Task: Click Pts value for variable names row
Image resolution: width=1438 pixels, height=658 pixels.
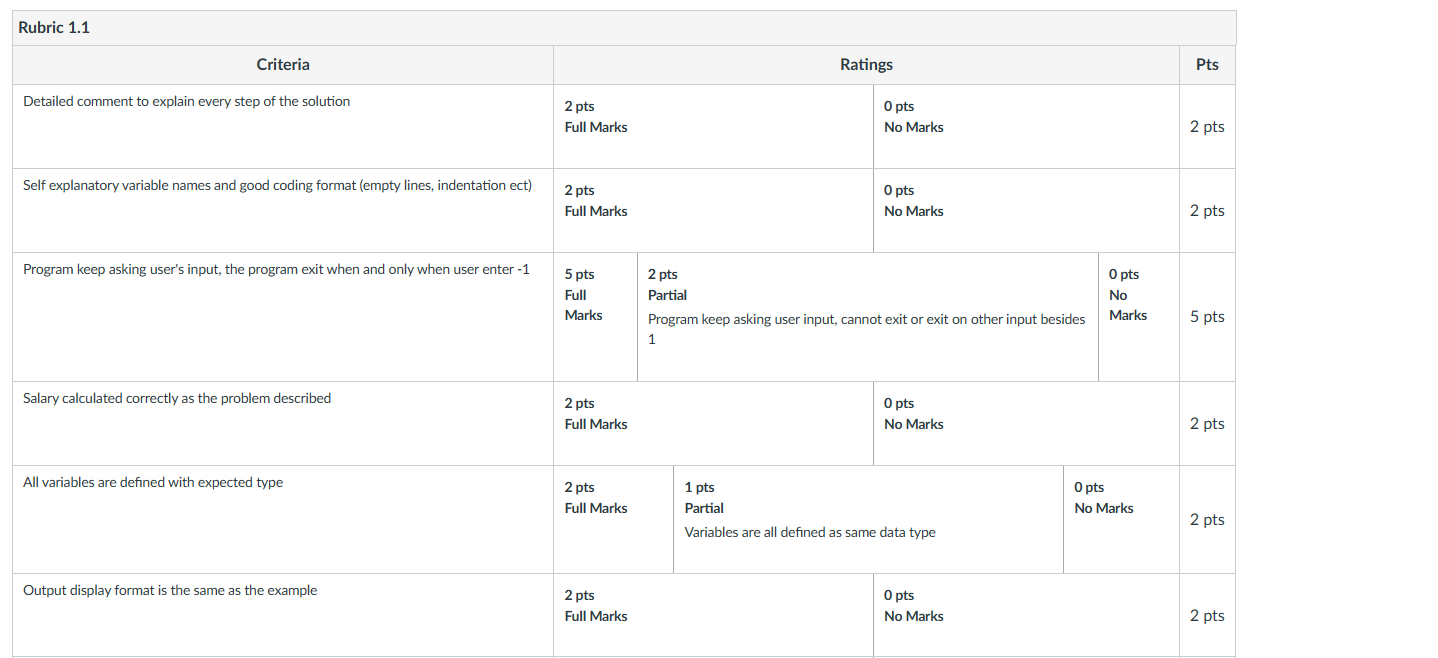Action: [1207, 211]
